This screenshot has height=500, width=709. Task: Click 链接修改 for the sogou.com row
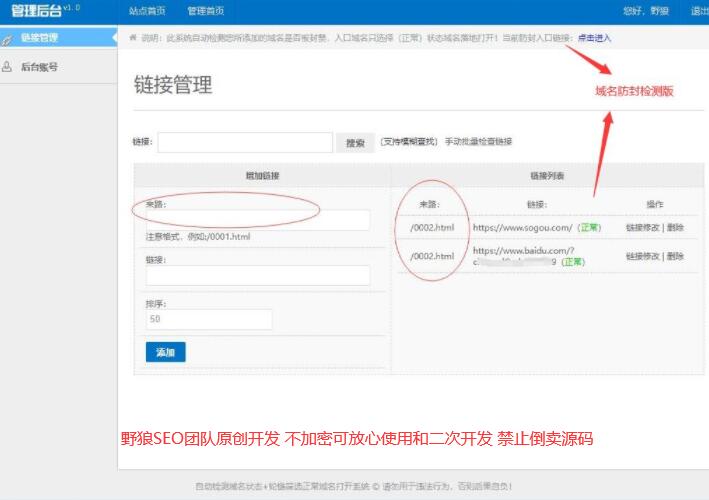643,228
